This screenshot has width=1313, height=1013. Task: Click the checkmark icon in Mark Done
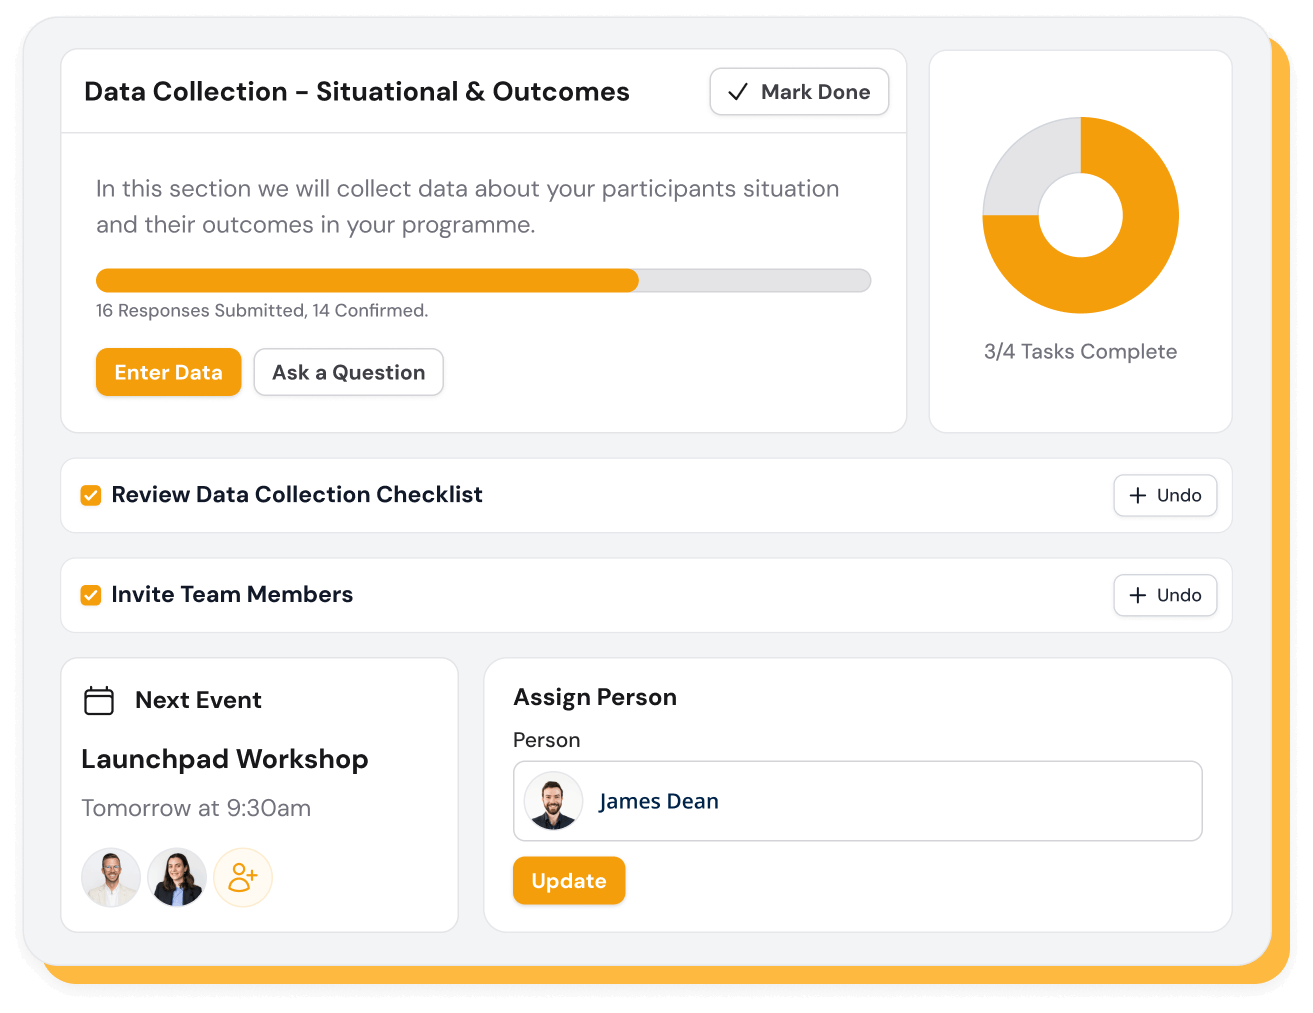point(737,91)
